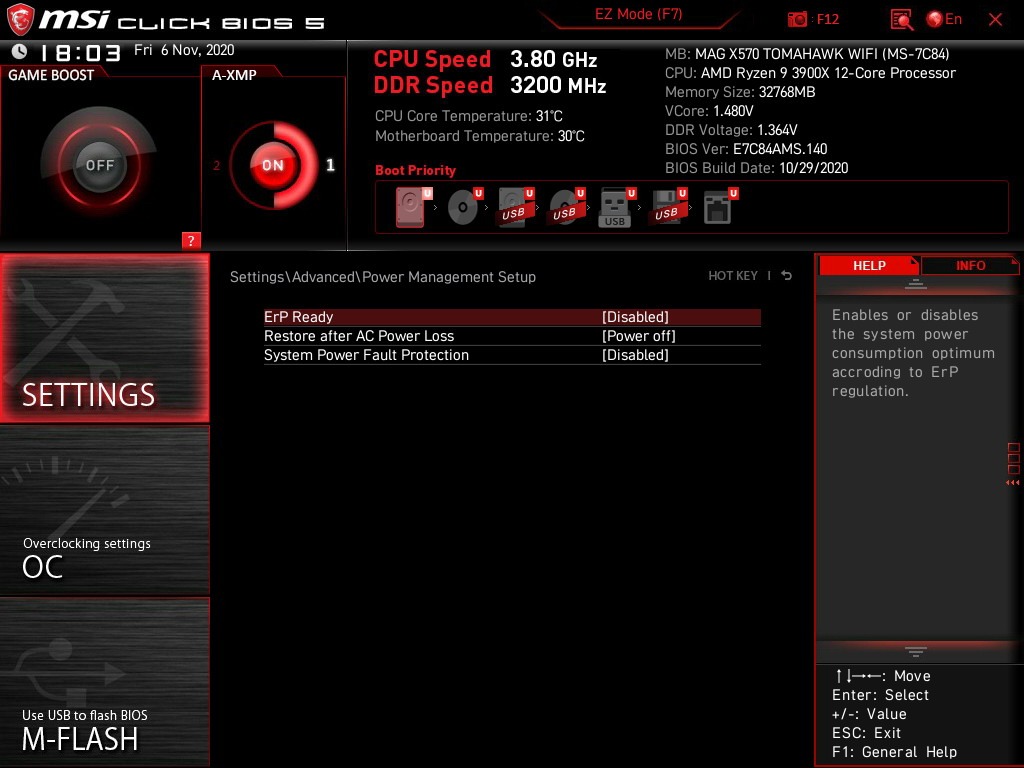The width and height of the screenshot is (1024, 768).
Task: Open the M-FLASH BIOS flashing section
Action: point(104,681)
